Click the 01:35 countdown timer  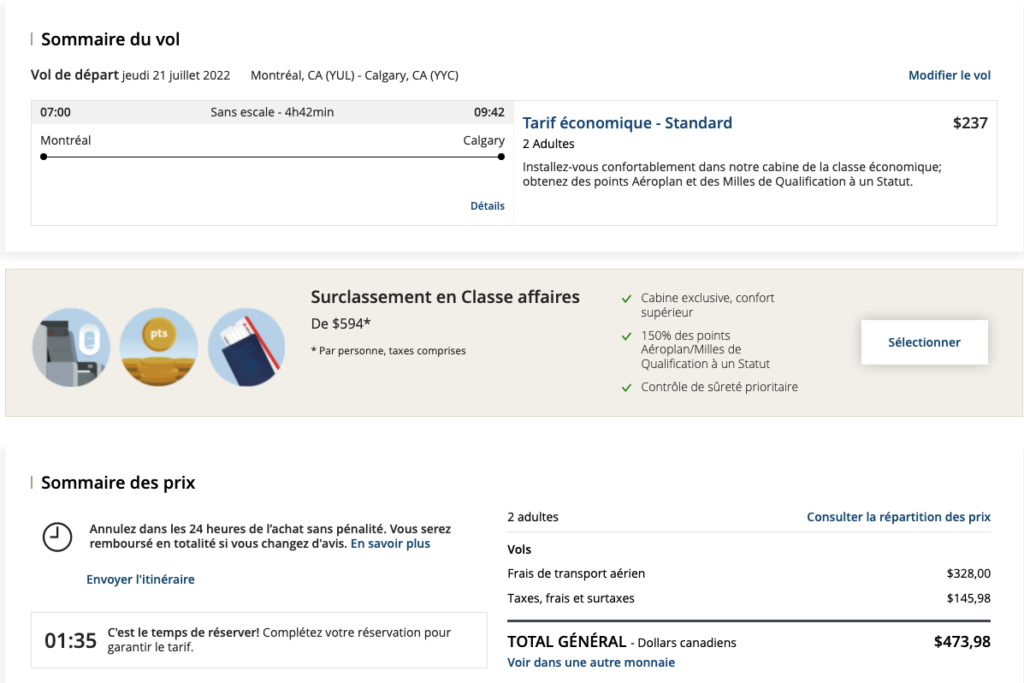(x=71, y=640)
